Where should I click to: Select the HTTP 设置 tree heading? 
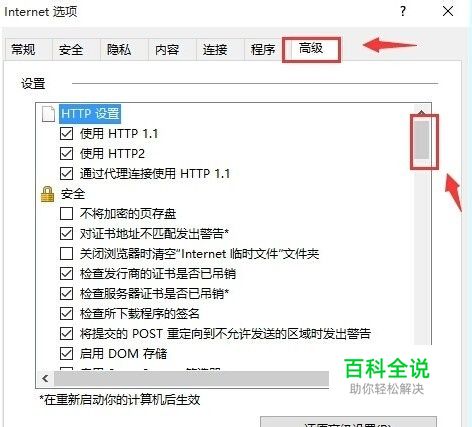coord(90,114)
